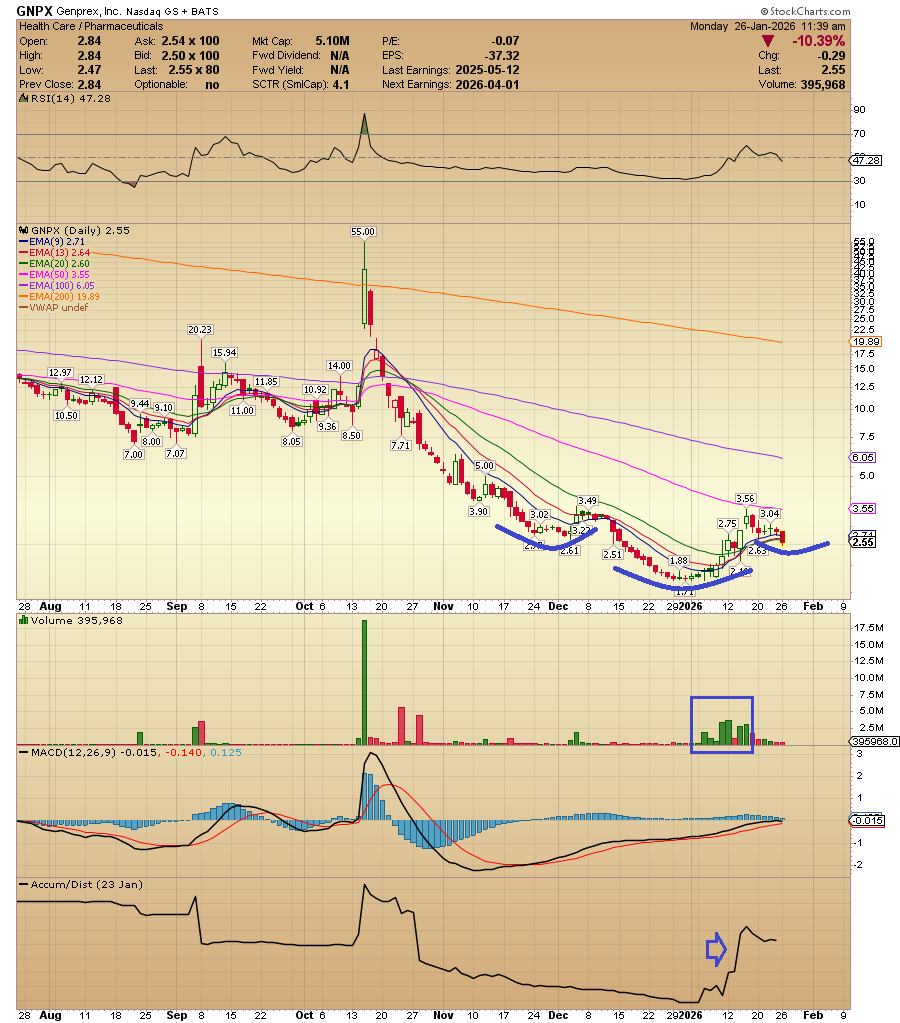Click the 47.28 tag on the RSI axis

point(867,160)
